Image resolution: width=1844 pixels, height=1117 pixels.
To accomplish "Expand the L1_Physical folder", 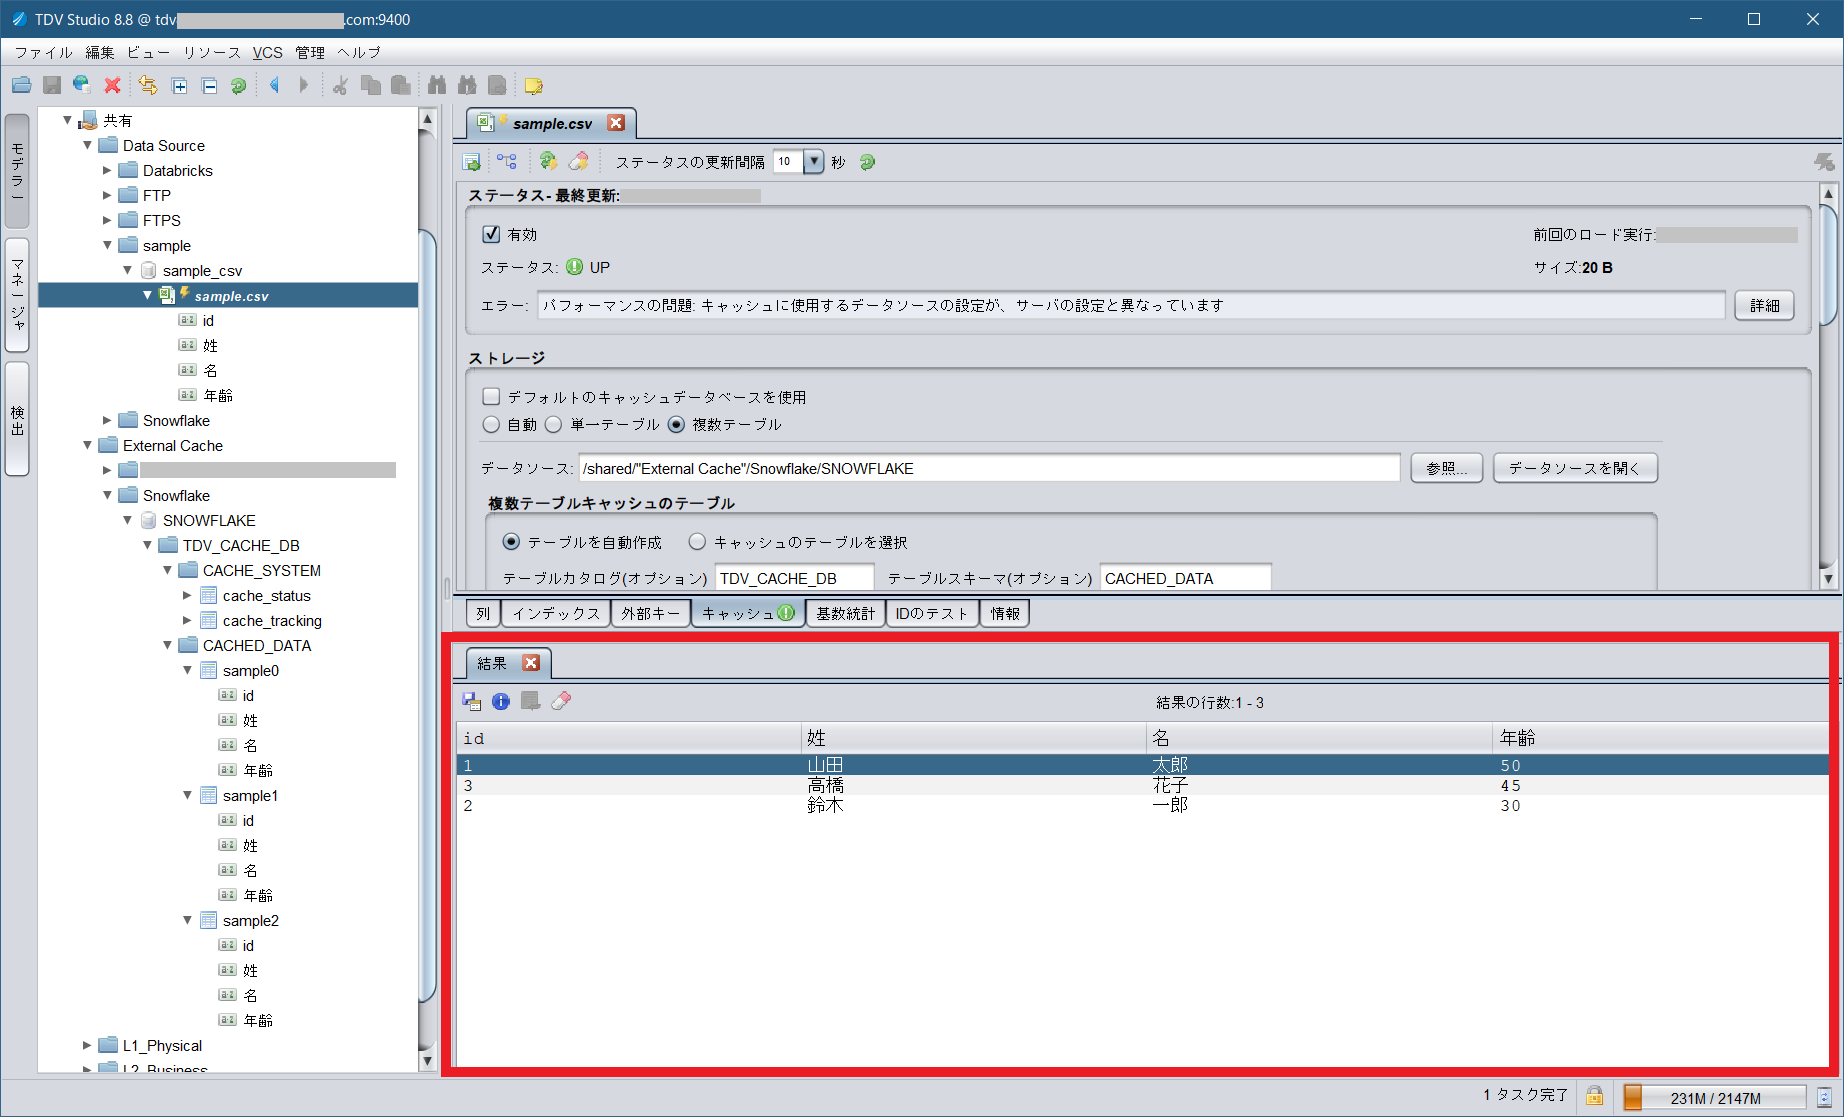I will click(87, 1045).
